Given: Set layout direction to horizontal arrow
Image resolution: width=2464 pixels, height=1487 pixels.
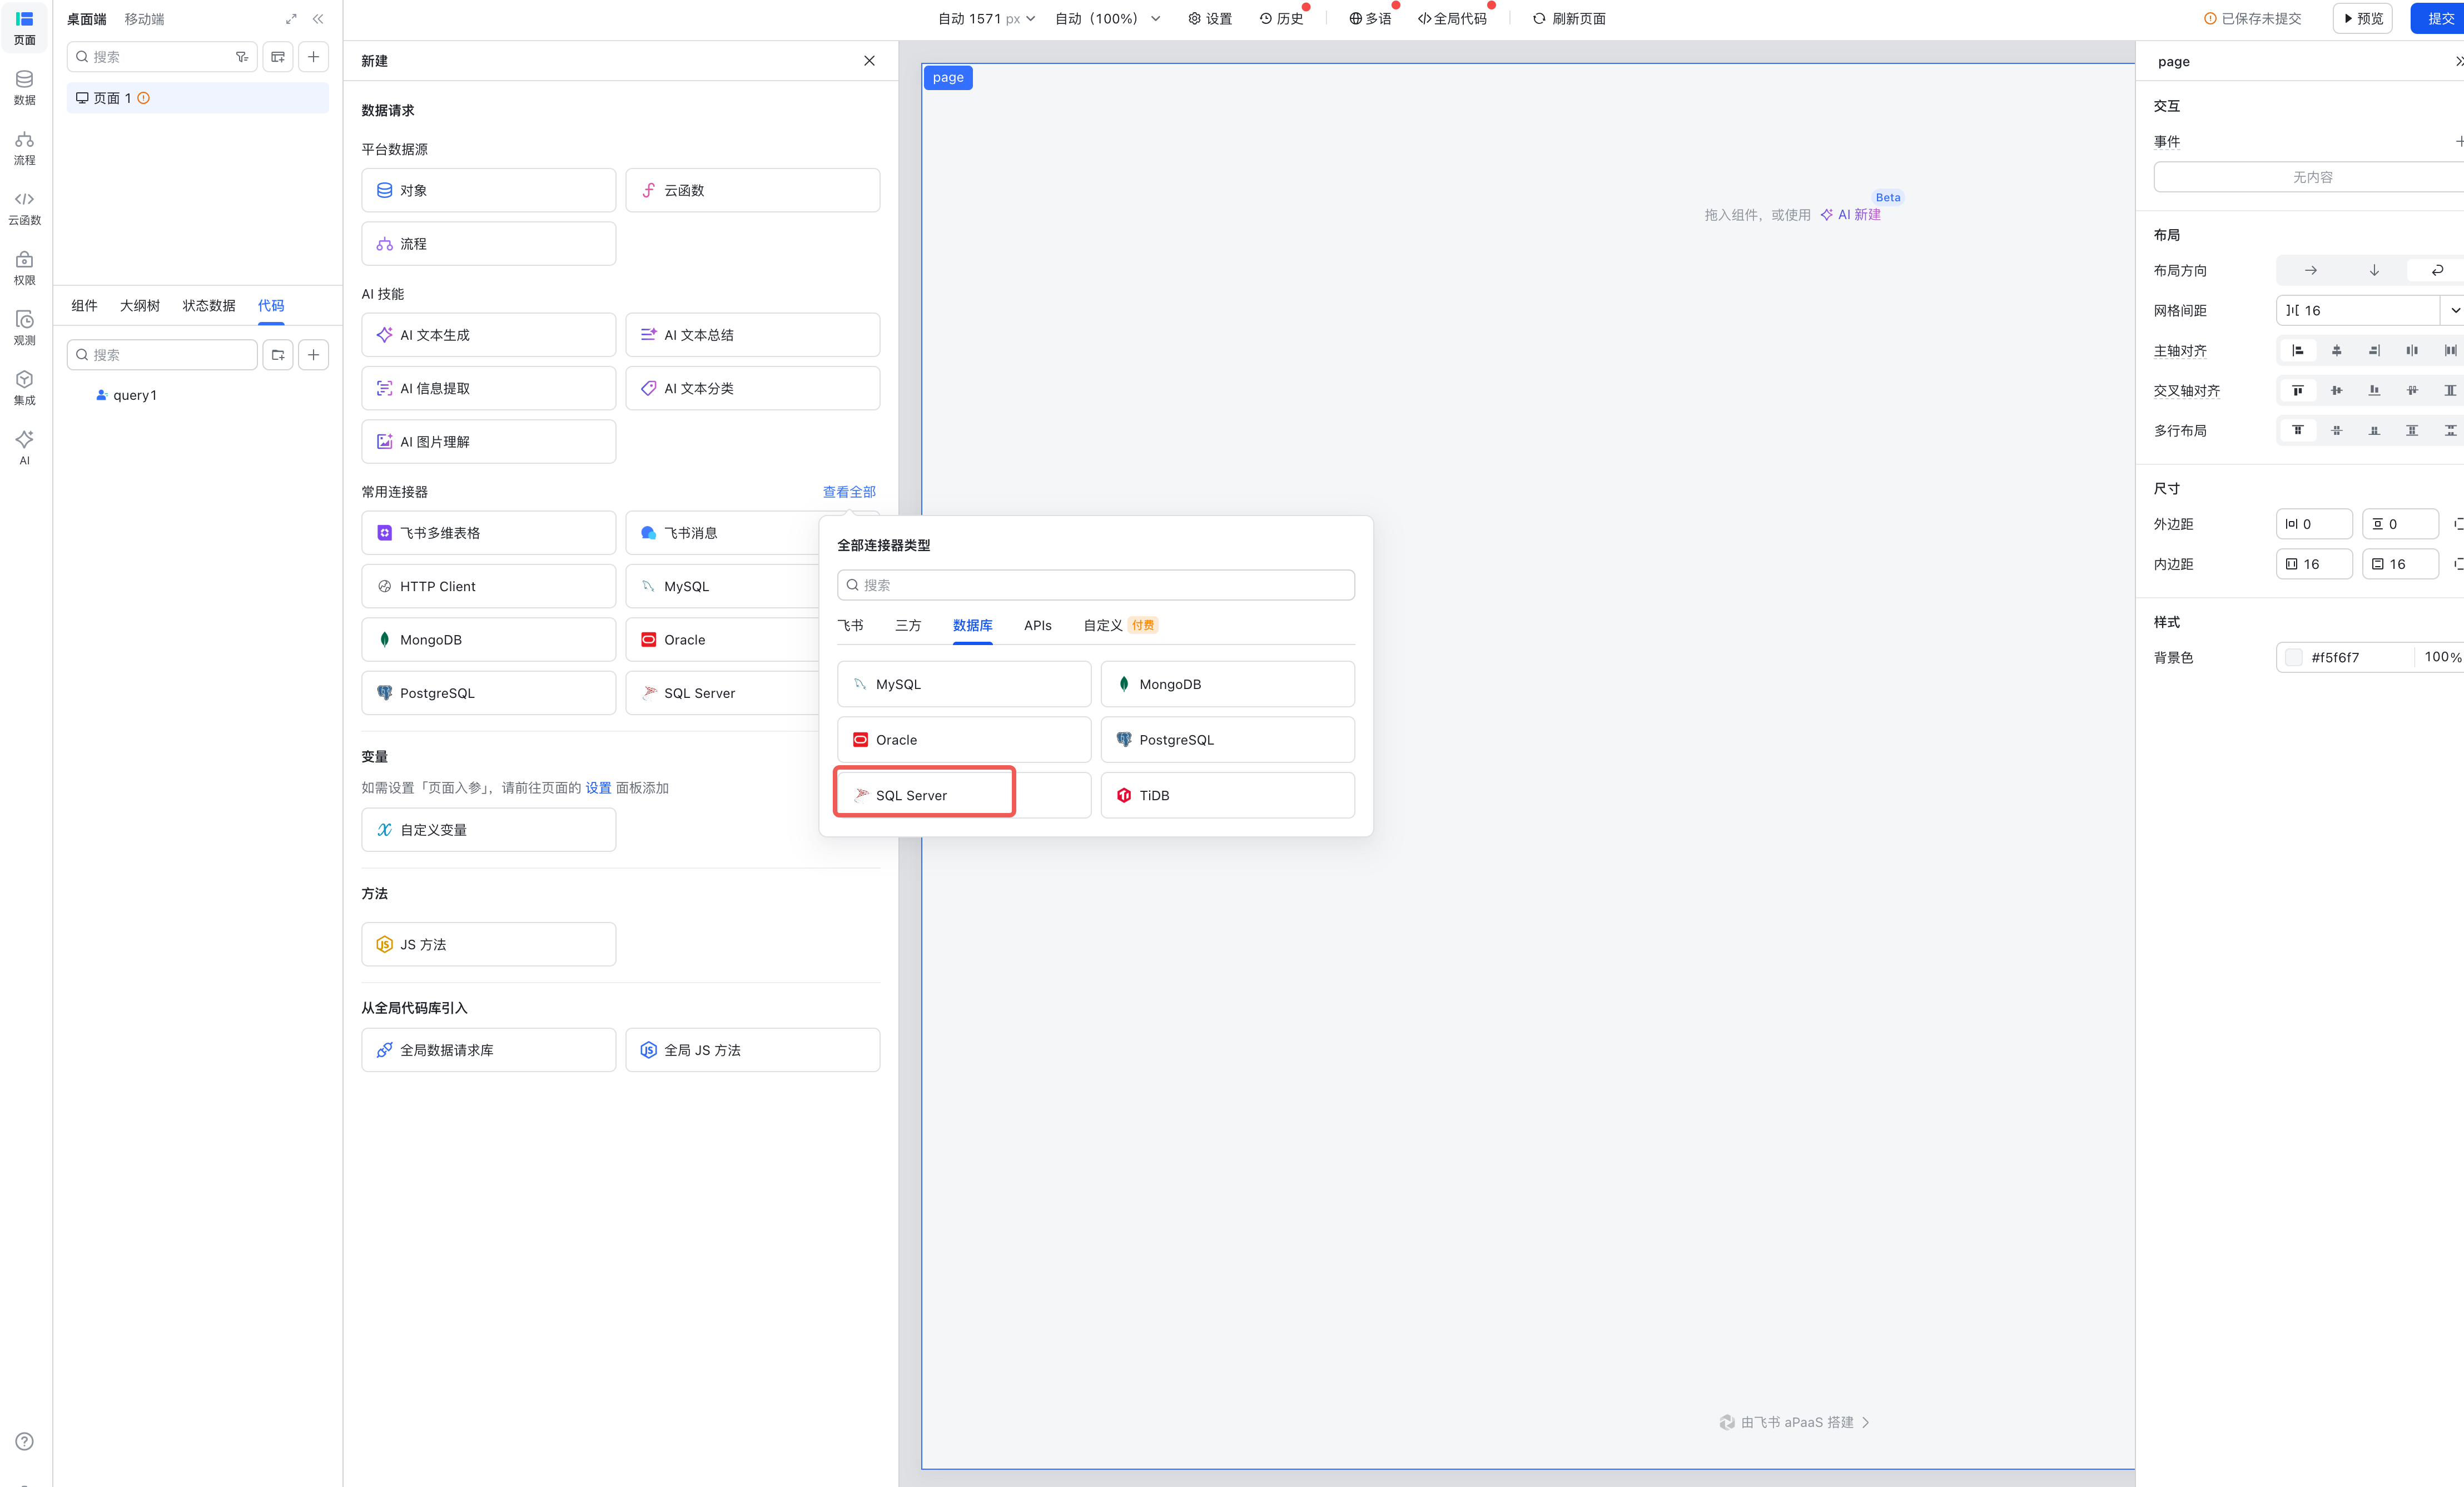Looking at the screenshot, I should tap(2310, 270).
